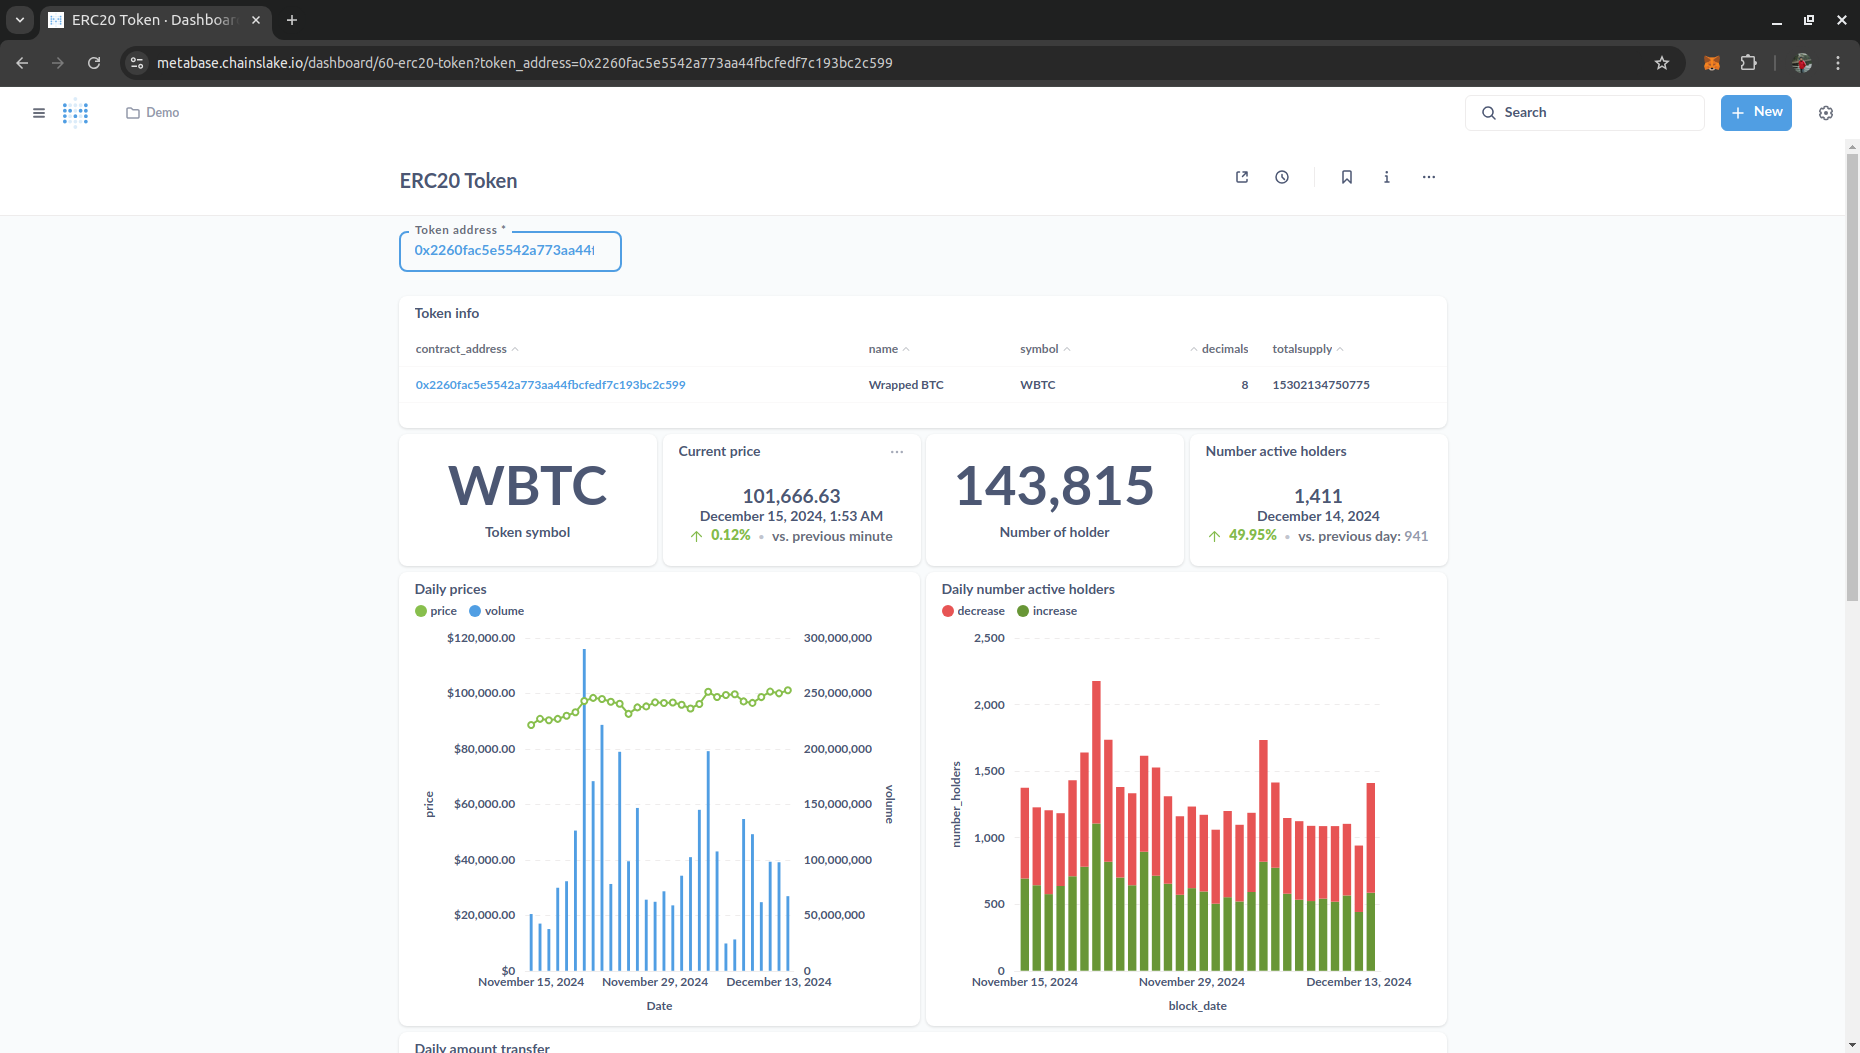The height and width of the screenshot is (1053, 1860).
Task: Open the Daily prices chart title
Action: pyautogui.click(x=451, y=590)
